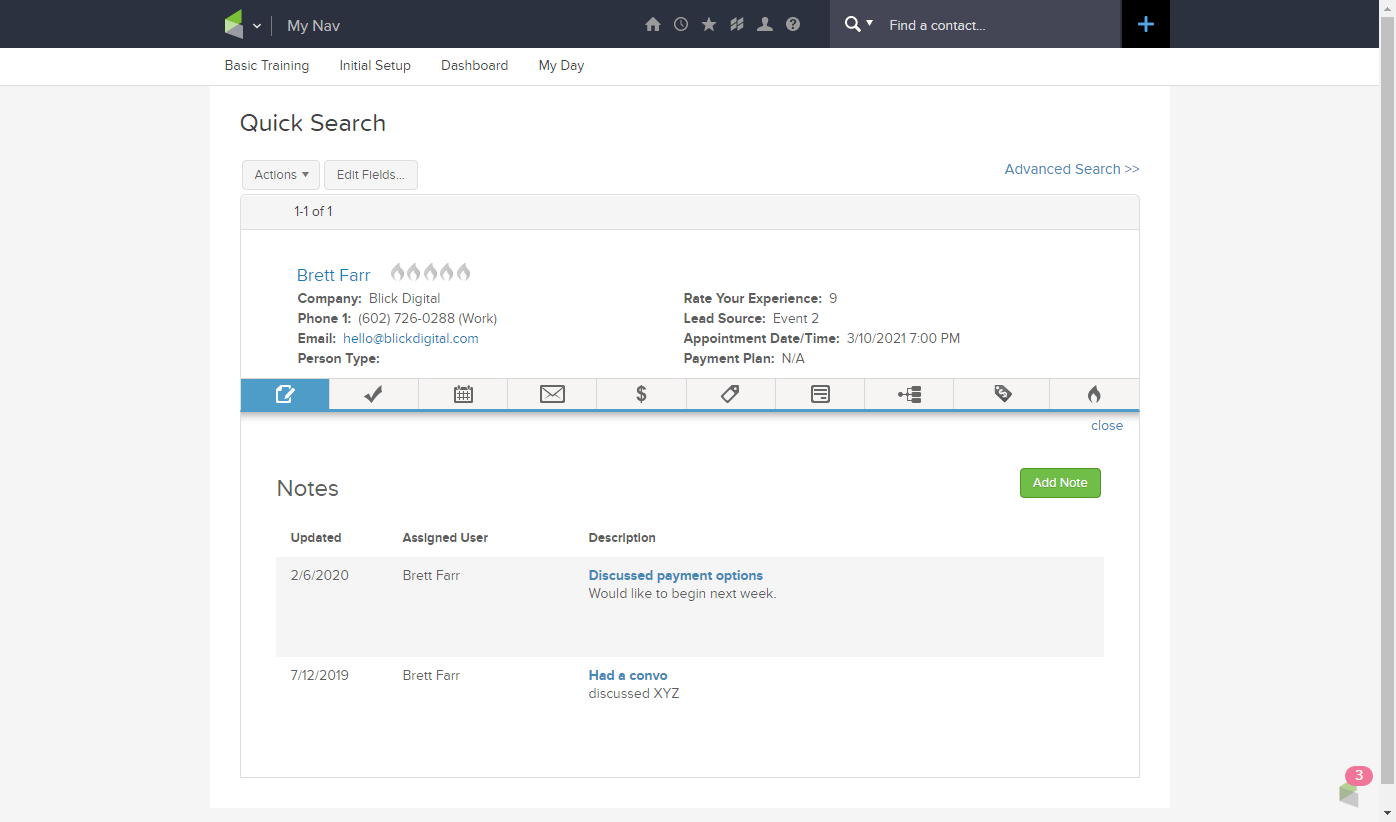The image size is (1396, 822).
Task: Open the Advanced Search link
Action: [x=1072, y=169]
